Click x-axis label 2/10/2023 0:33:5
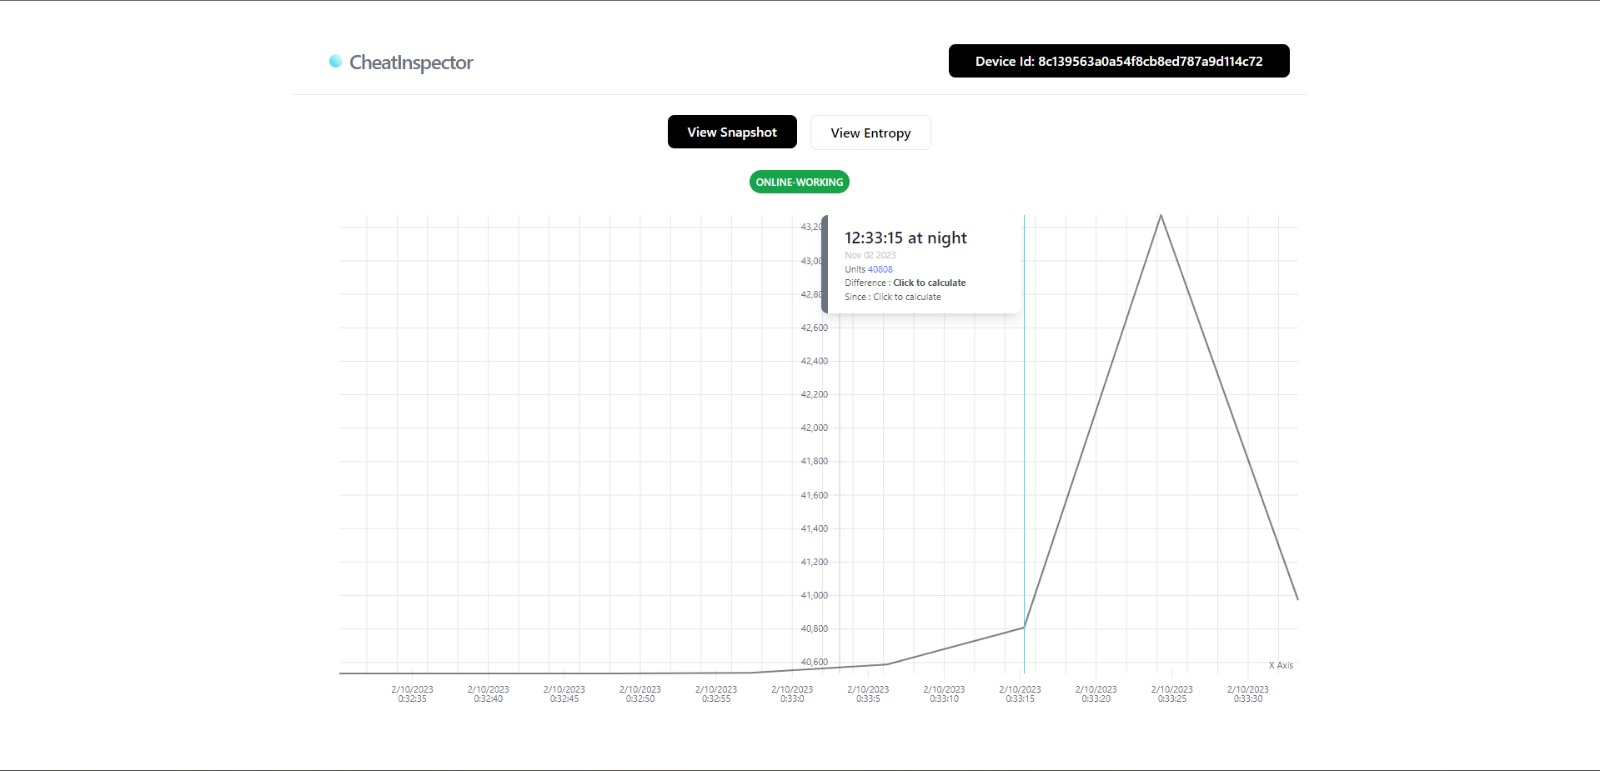 pyautogui.click(x=868, y=694)
